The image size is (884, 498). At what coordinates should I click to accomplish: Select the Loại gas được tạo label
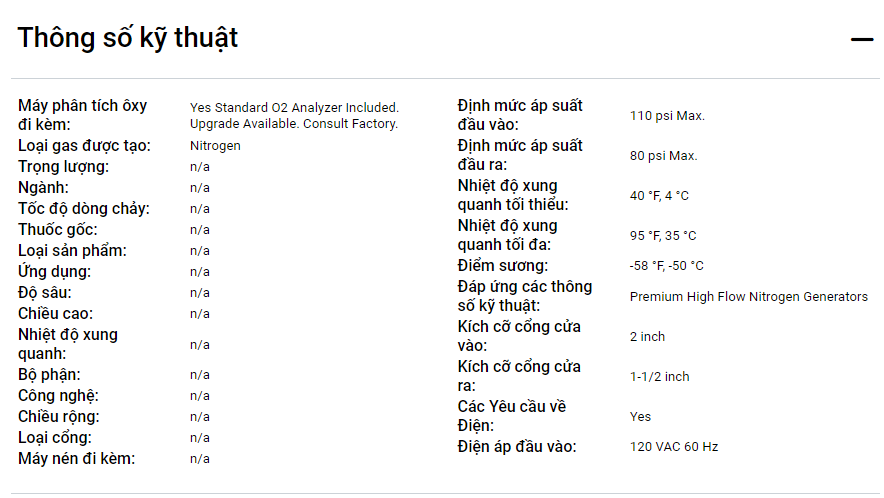click(84, 146)
